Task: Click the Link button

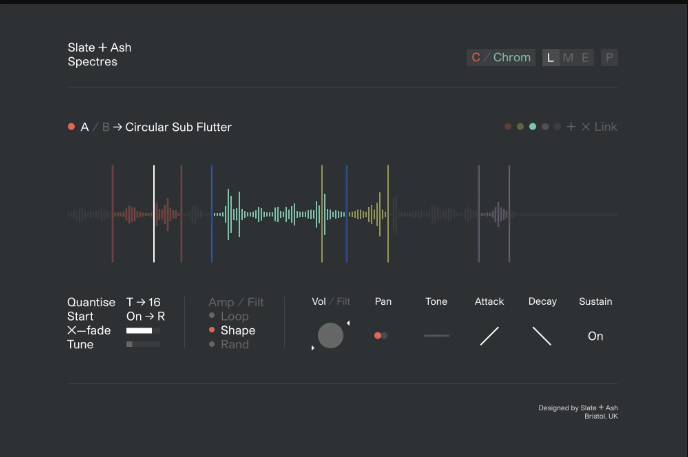Action: 606,127
